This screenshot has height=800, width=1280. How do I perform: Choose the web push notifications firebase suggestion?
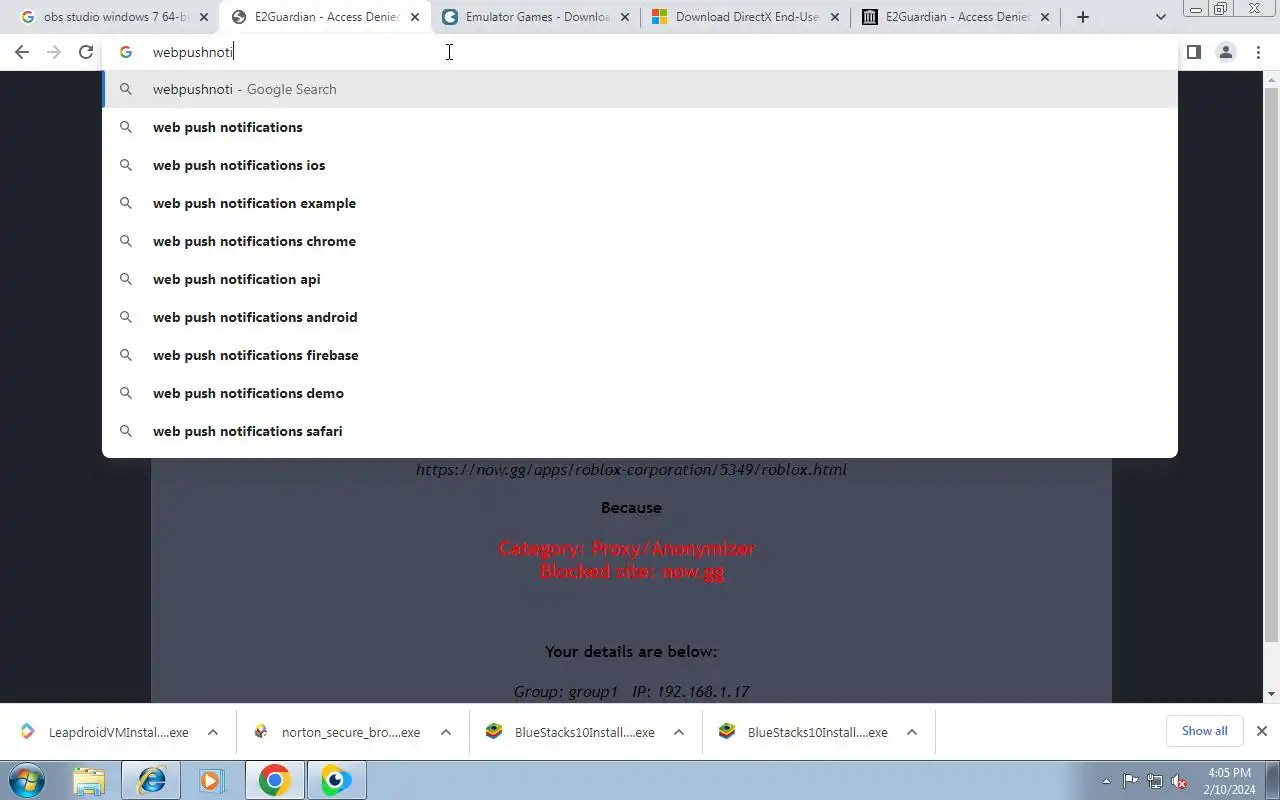coord(640,355)
